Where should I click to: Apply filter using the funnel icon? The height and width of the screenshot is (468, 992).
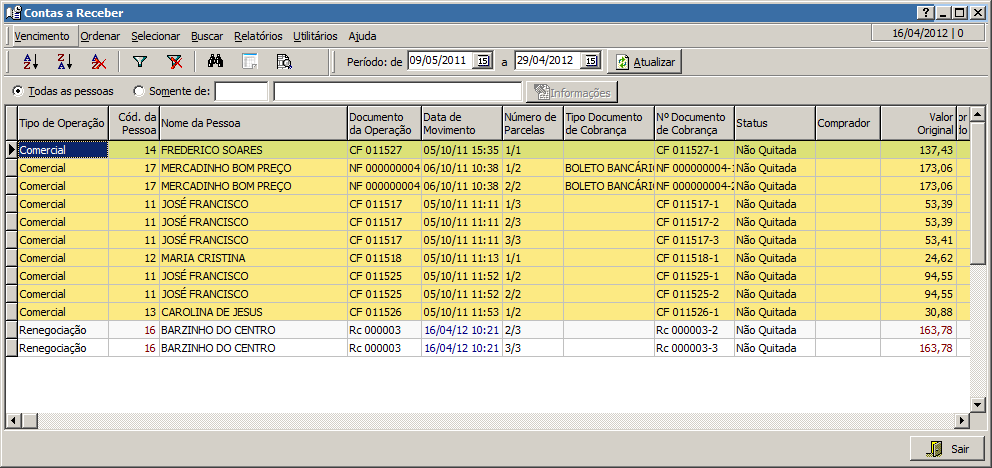click(140, 62)
